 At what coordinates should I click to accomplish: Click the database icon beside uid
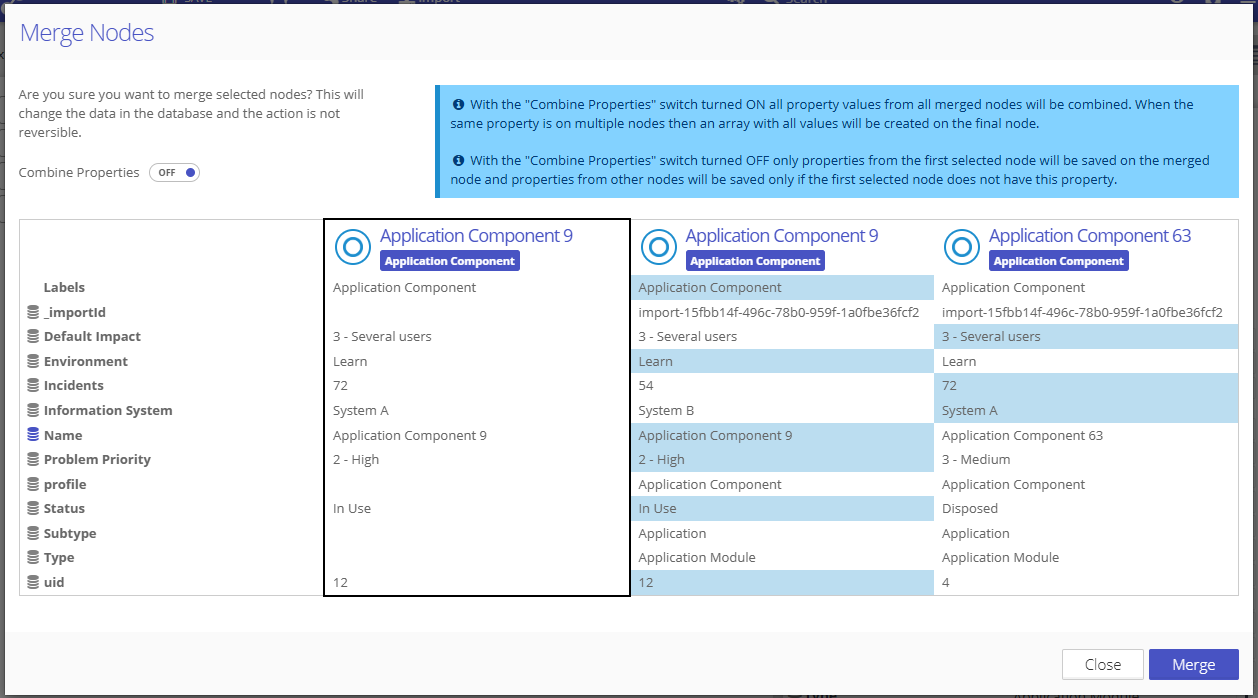coord(33,582)
